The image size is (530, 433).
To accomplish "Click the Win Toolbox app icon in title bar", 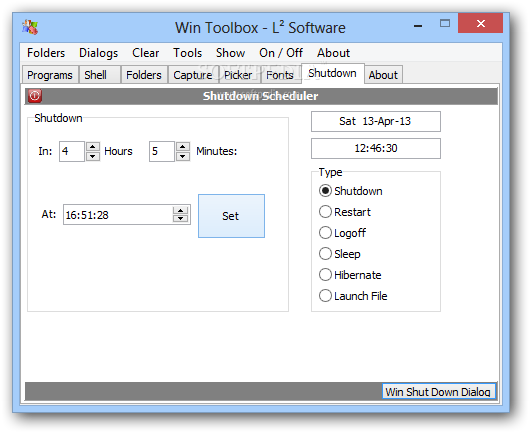I will point(30,27).
